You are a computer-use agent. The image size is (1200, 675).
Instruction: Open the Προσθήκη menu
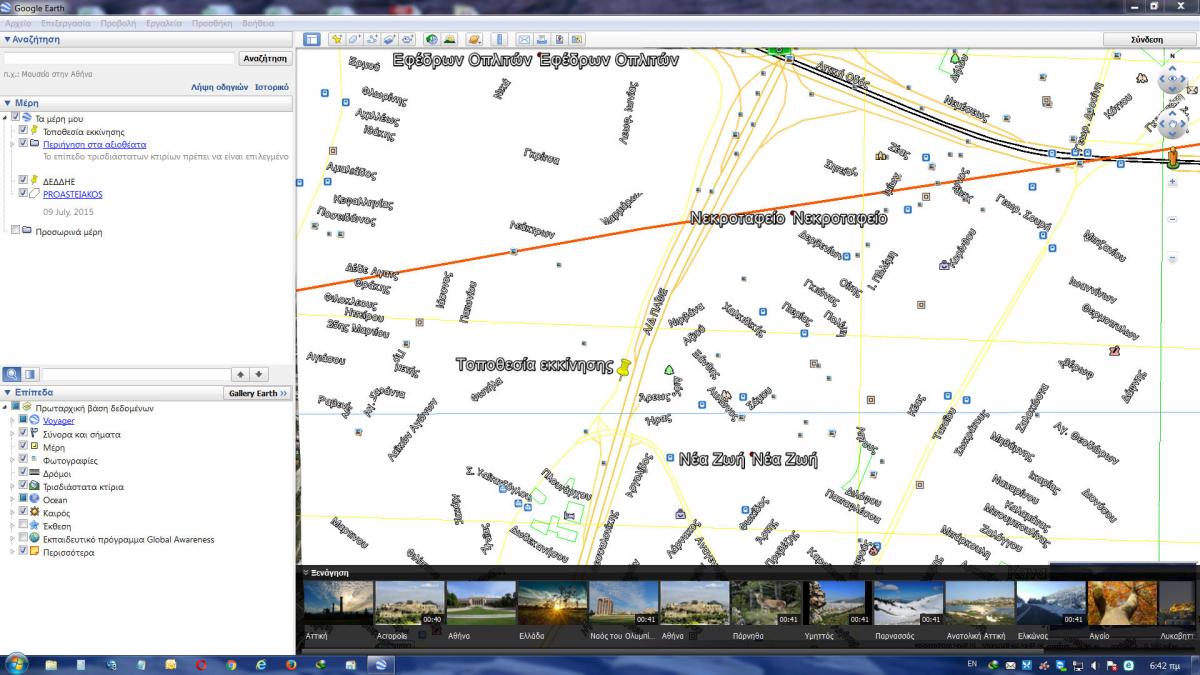(x=212, y=22)
